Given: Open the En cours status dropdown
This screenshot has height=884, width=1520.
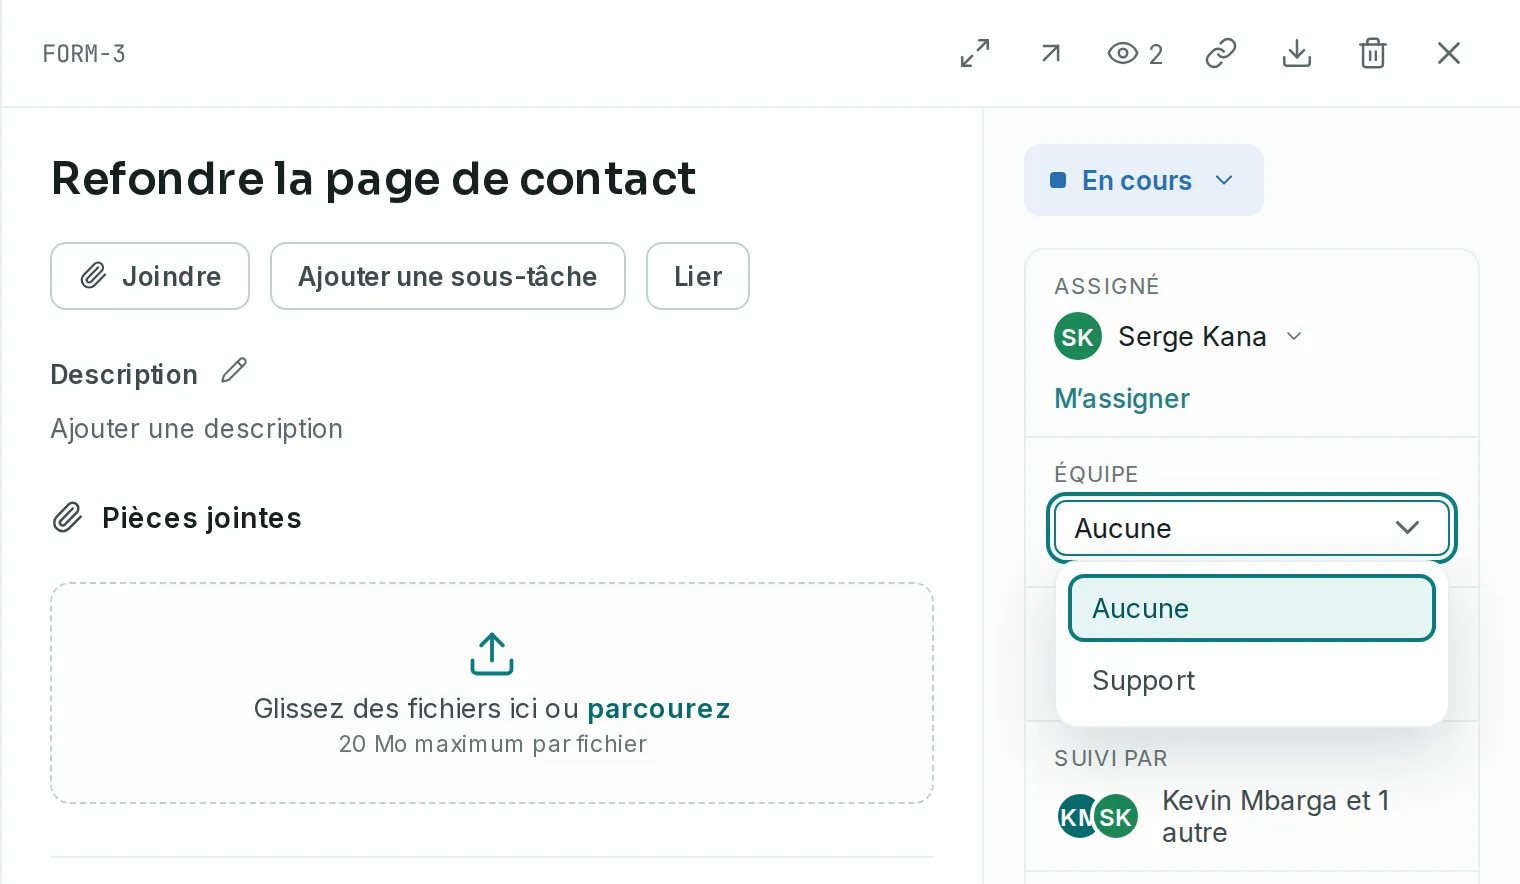Looking at the screenshot, I should click(x=1144, y=180).
